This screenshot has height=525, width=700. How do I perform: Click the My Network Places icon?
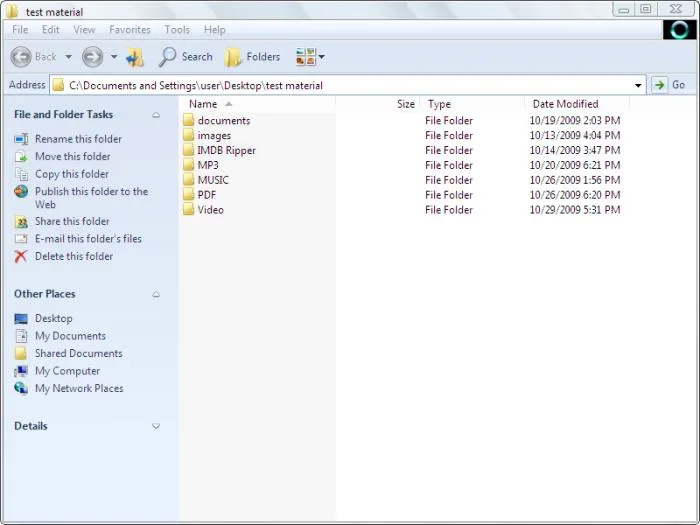[21, 388]
